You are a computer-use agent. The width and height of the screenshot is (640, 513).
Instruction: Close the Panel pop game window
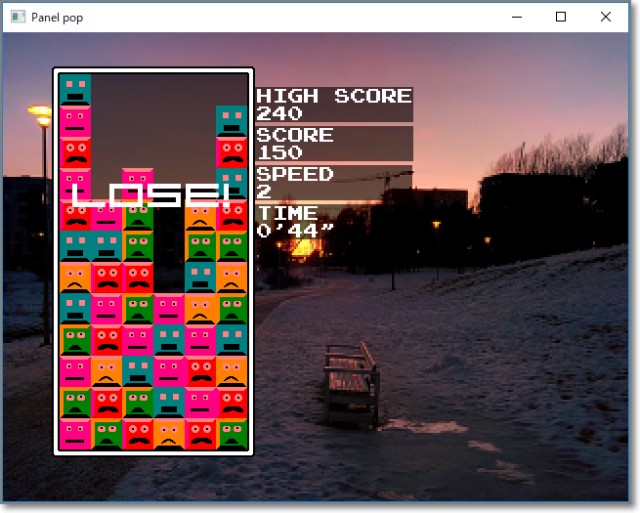tap(606, 17)
